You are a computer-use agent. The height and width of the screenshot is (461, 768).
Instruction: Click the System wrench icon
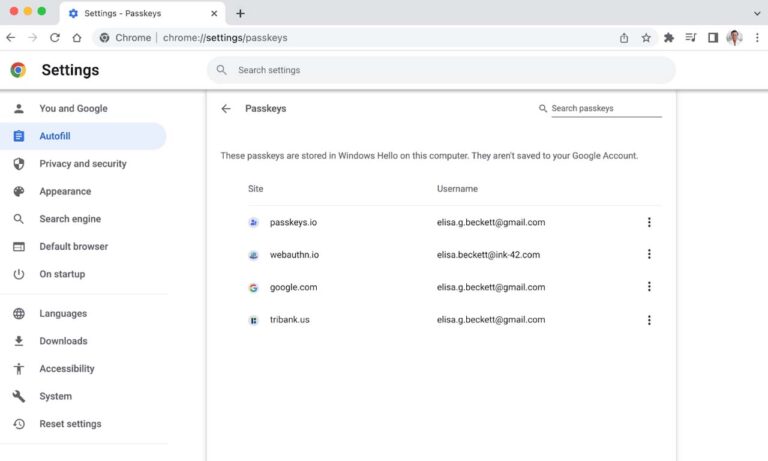point(19,396)
